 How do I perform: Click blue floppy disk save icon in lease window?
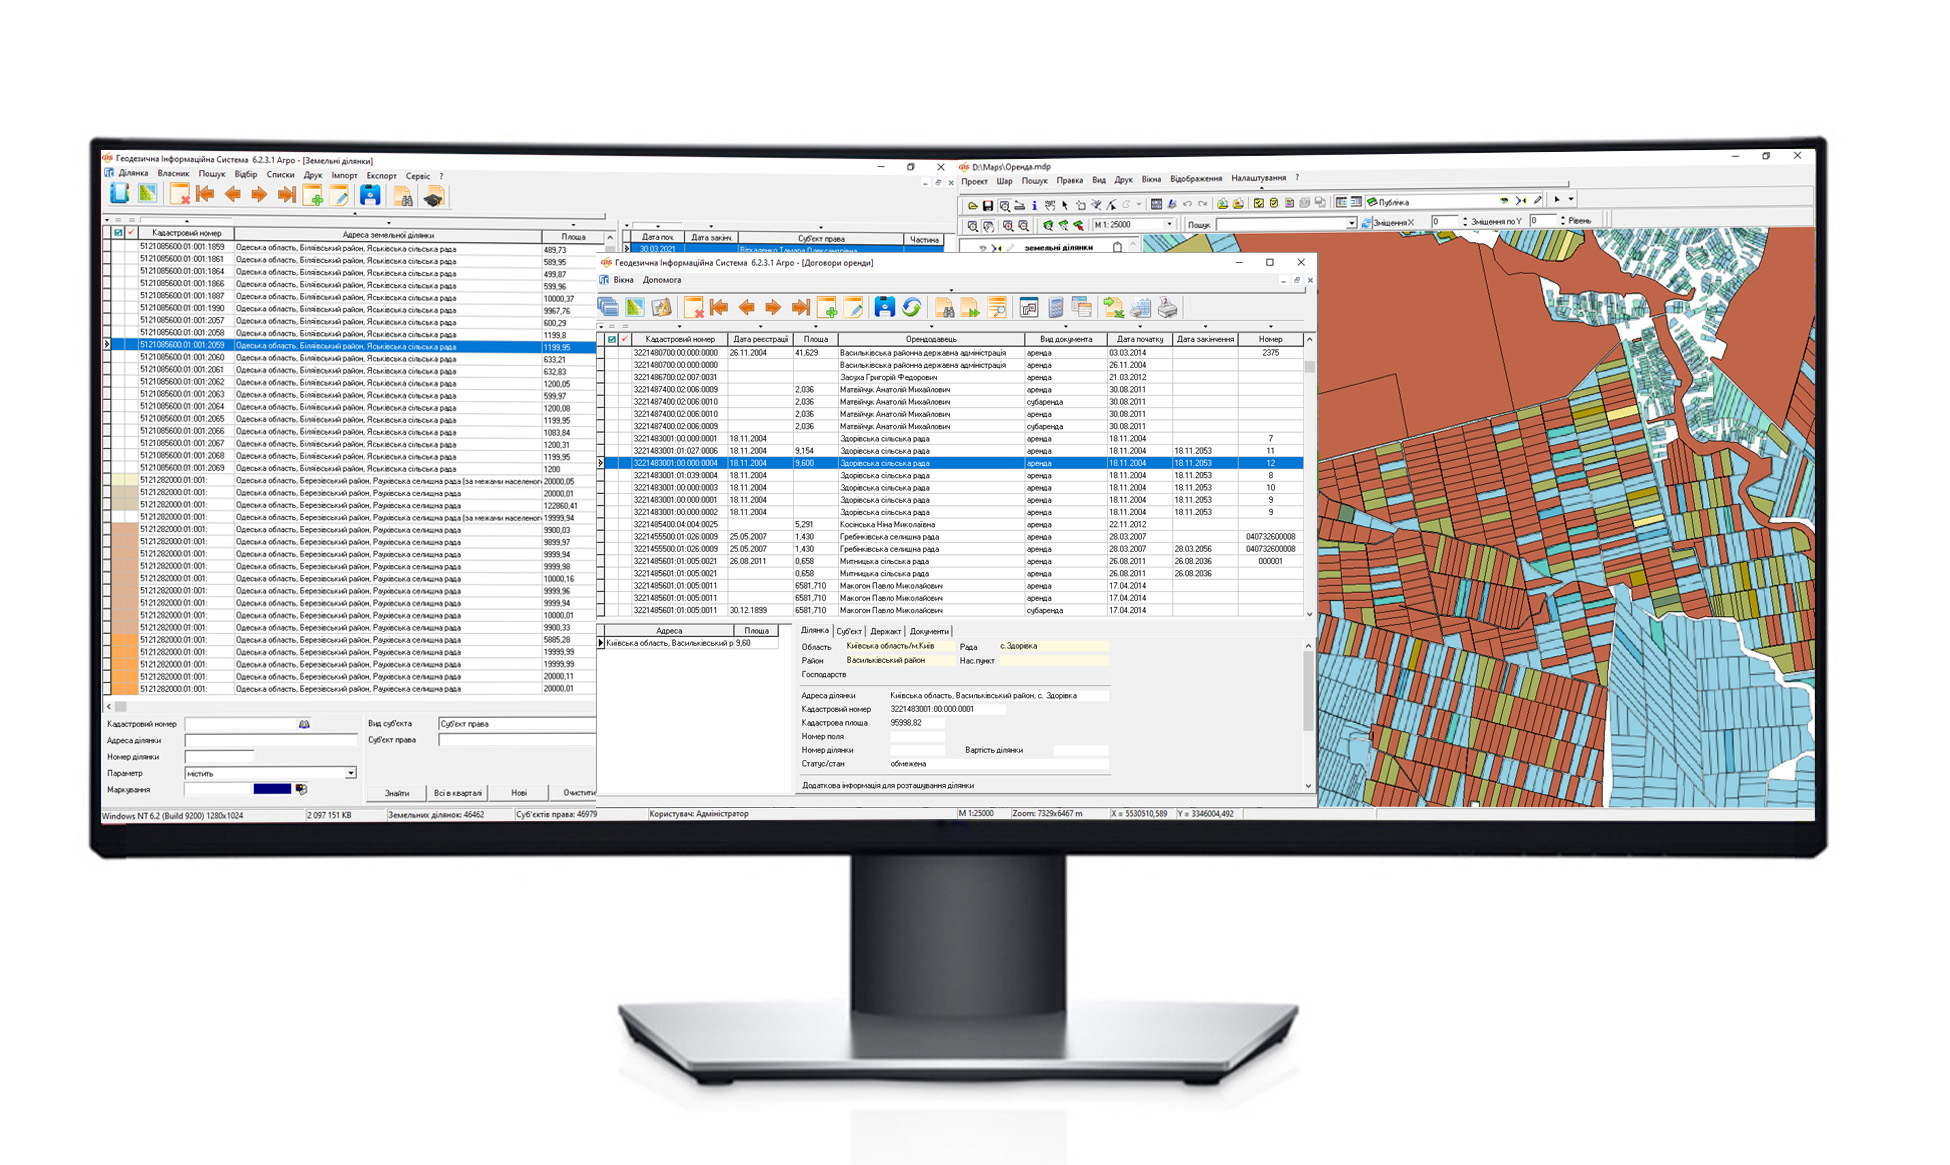click(x=884, y=307)
